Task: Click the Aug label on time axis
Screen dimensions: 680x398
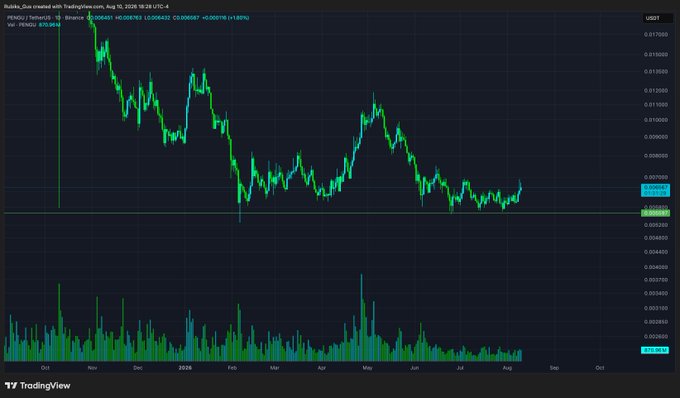Action: click(507, 368)
